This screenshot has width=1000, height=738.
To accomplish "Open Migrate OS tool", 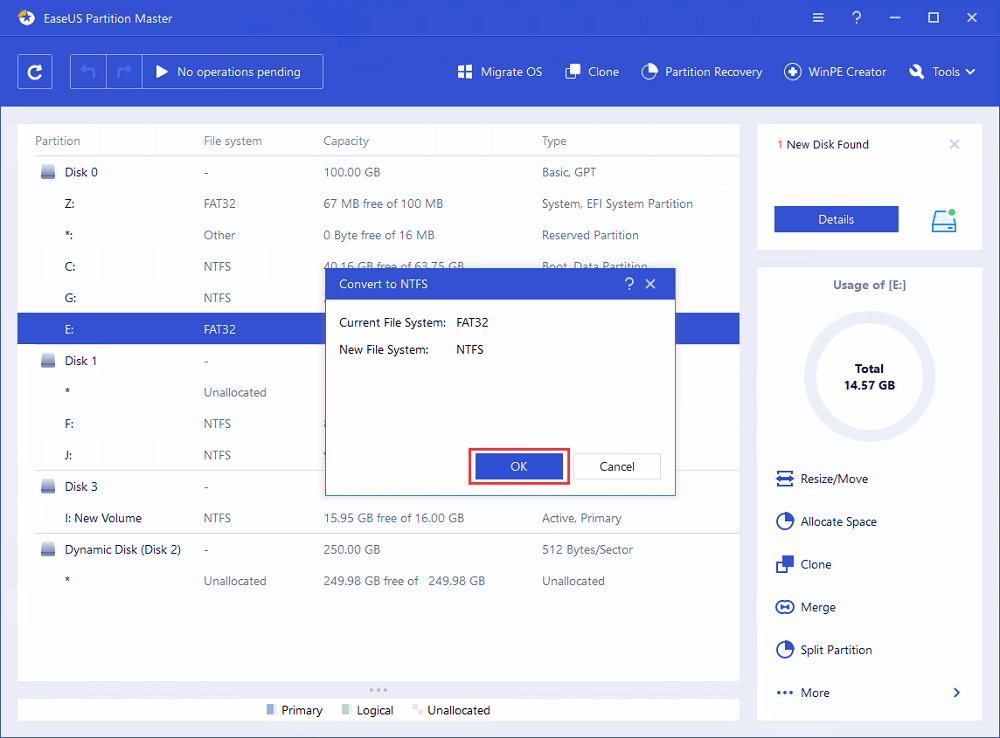I will tap(499, 72).
